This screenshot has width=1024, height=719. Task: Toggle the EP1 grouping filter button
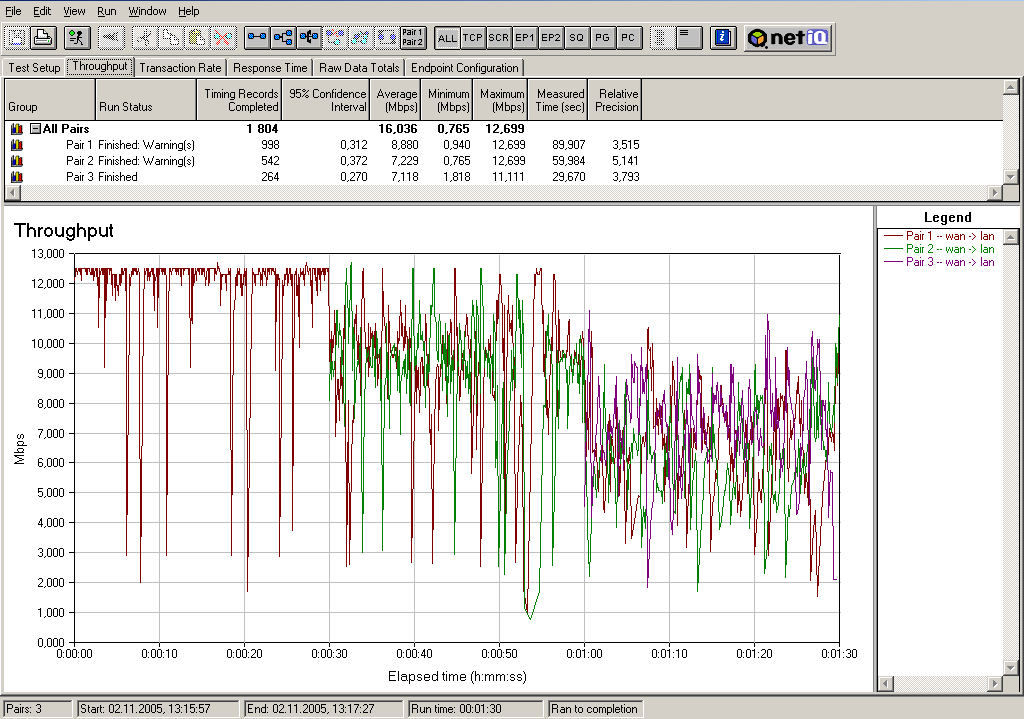point(525,38)
